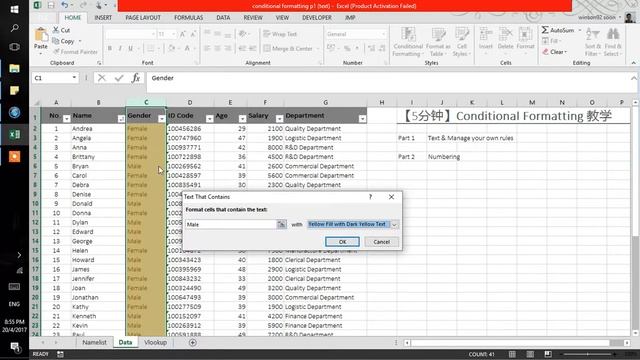640x360 pixels.
Task: Click the Clear eraser command
Action: (554, 52)
